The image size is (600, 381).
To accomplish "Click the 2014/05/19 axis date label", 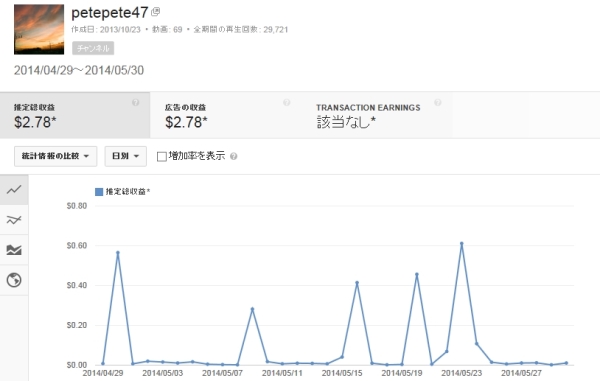I will pos(402,373).
